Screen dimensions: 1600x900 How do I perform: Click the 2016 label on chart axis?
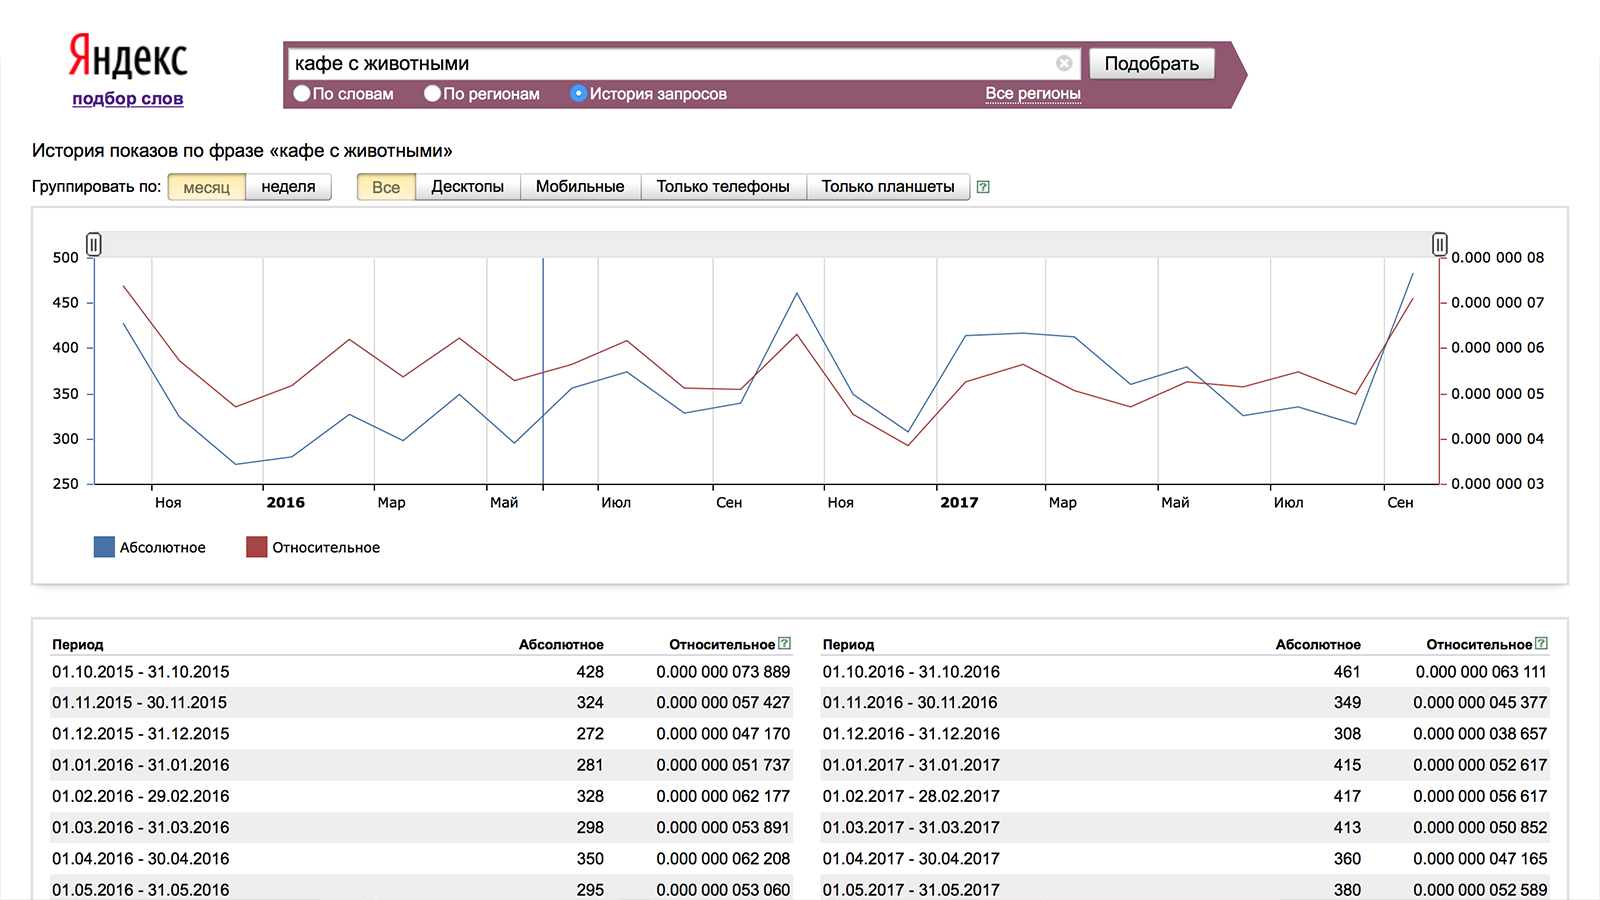pyautogui.click(x=285, y=502)
